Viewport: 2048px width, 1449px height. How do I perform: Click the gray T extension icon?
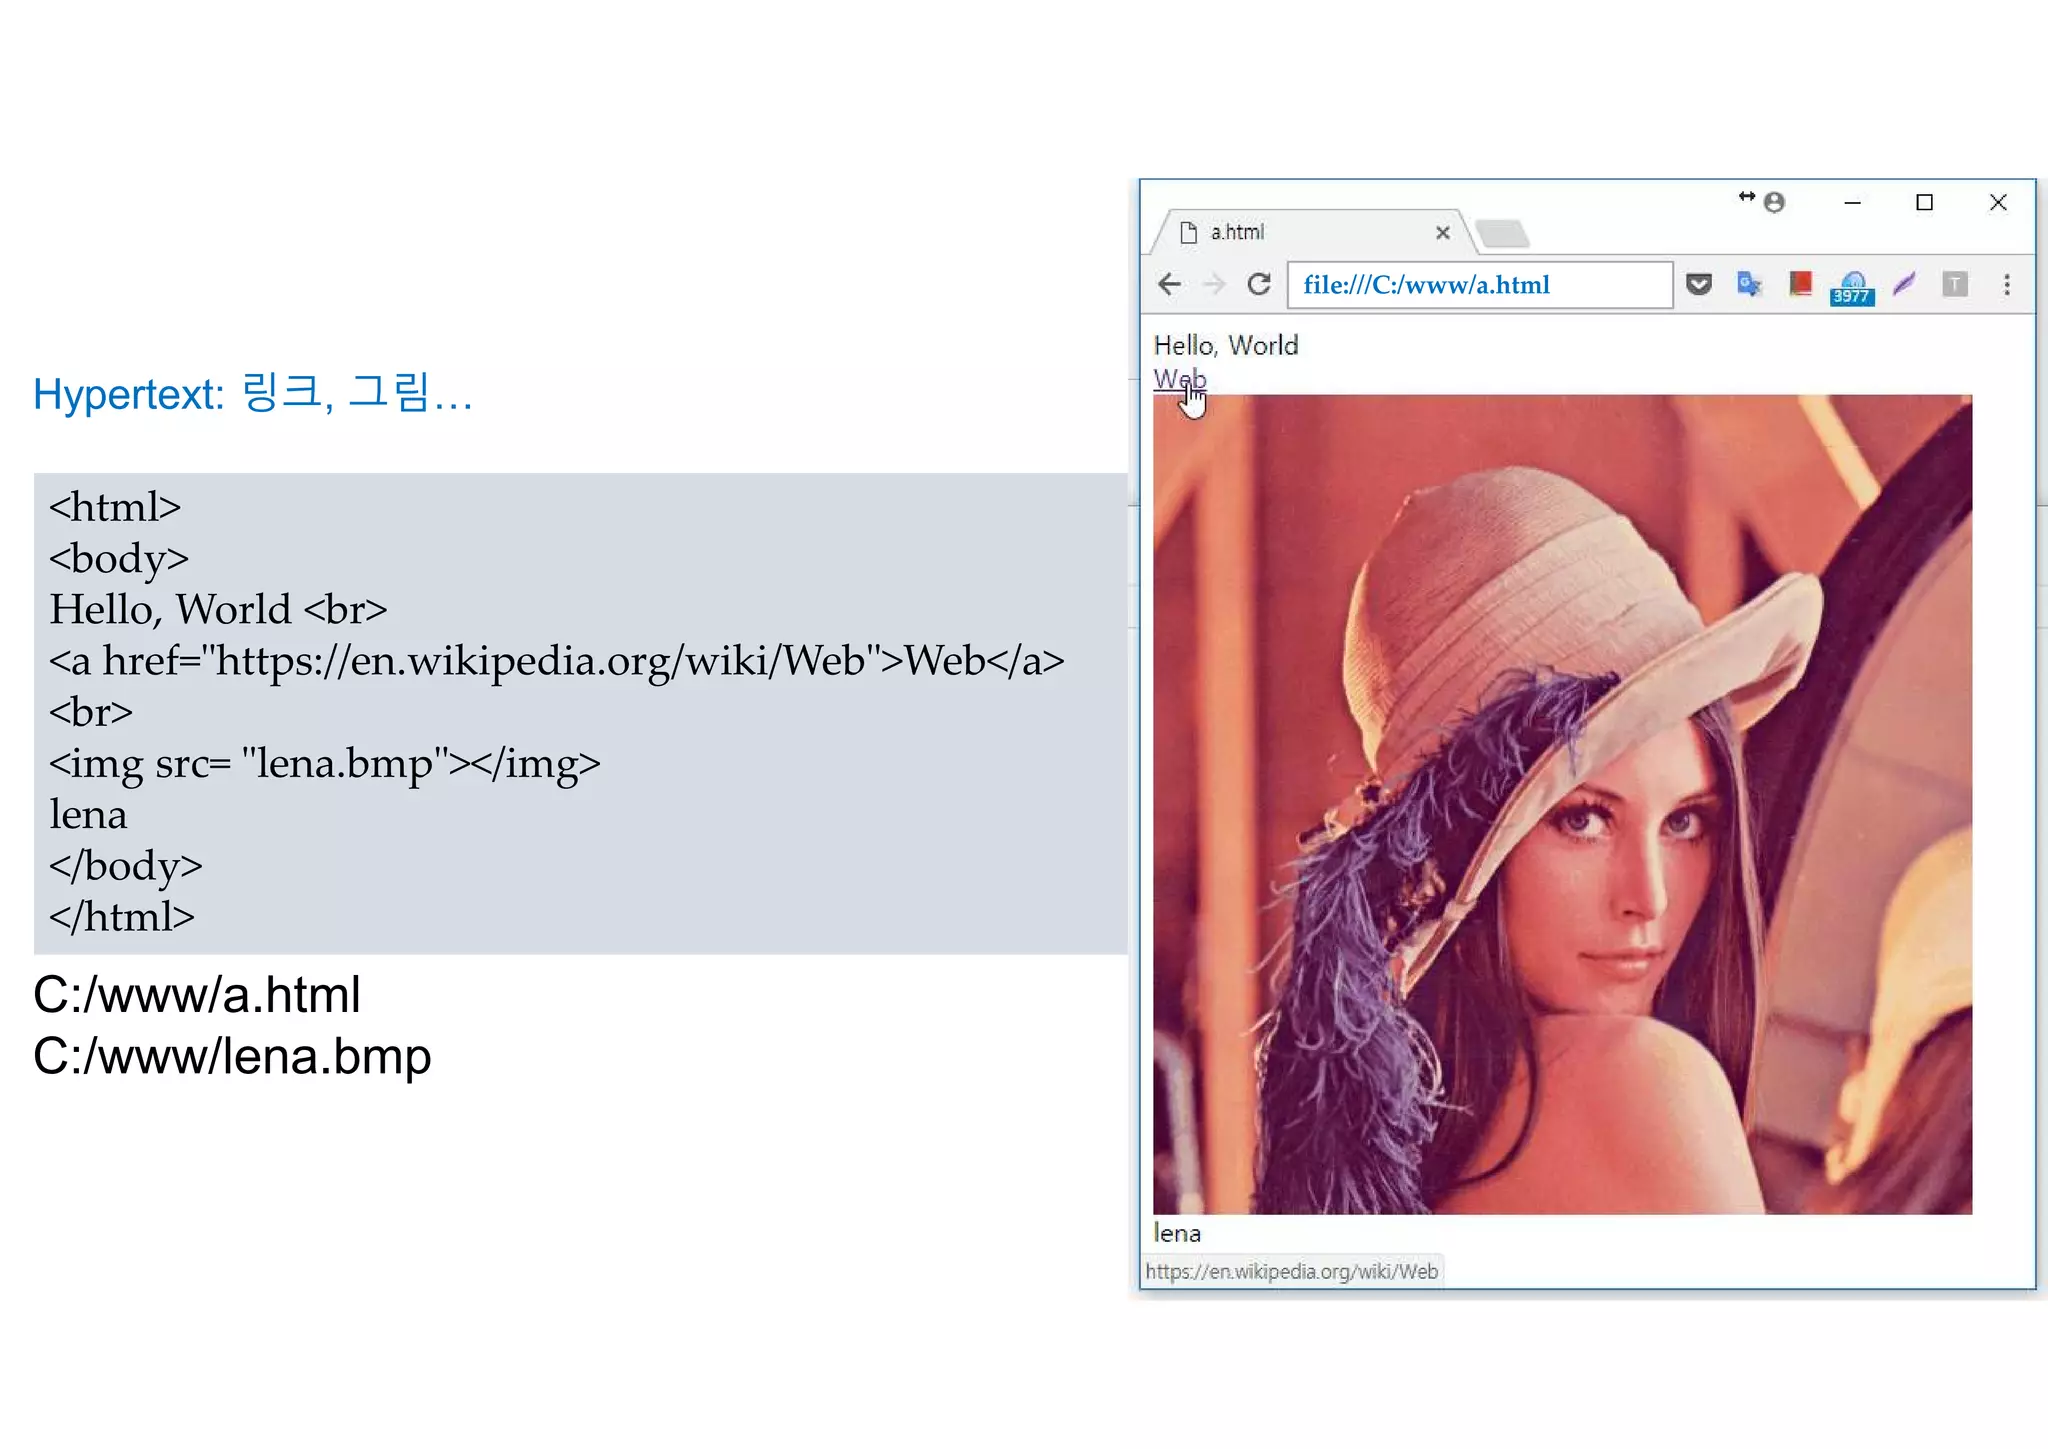click(x=1955, y=285)
